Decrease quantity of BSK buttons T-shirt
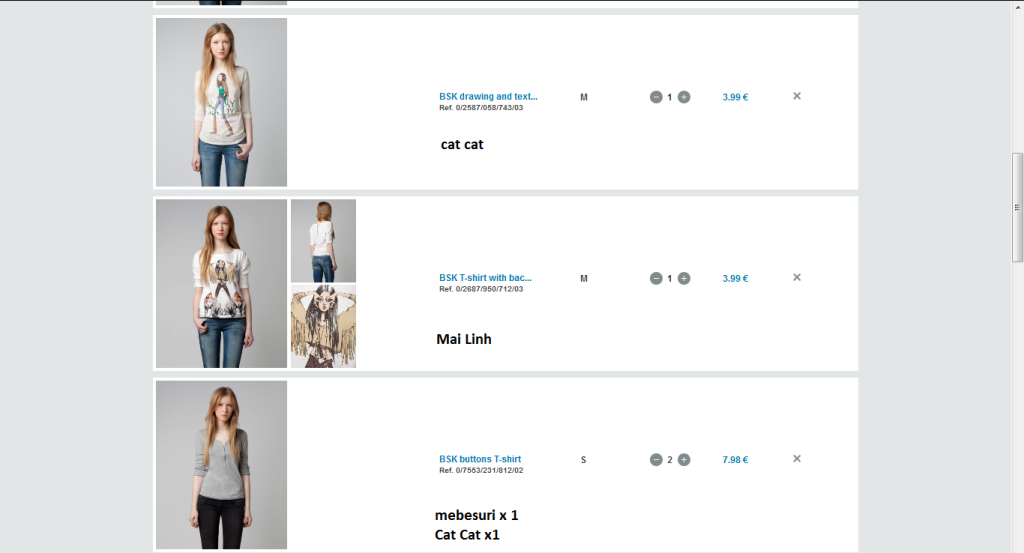This screenshot has width=1024, height=553. coord(656,460)
